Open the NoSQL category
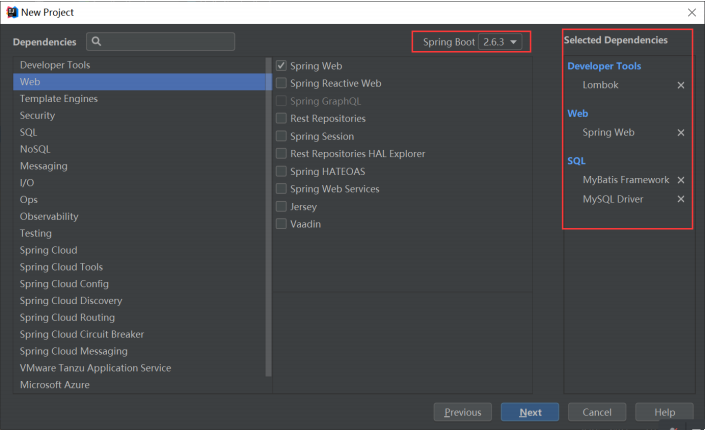 pos(140,149)
